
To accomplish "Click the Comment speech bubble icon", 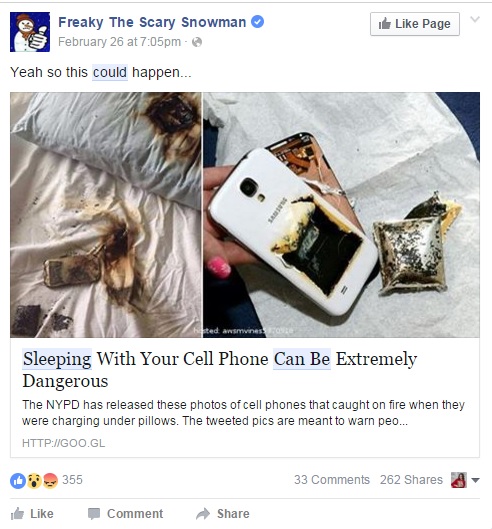I will coord(94,514).
